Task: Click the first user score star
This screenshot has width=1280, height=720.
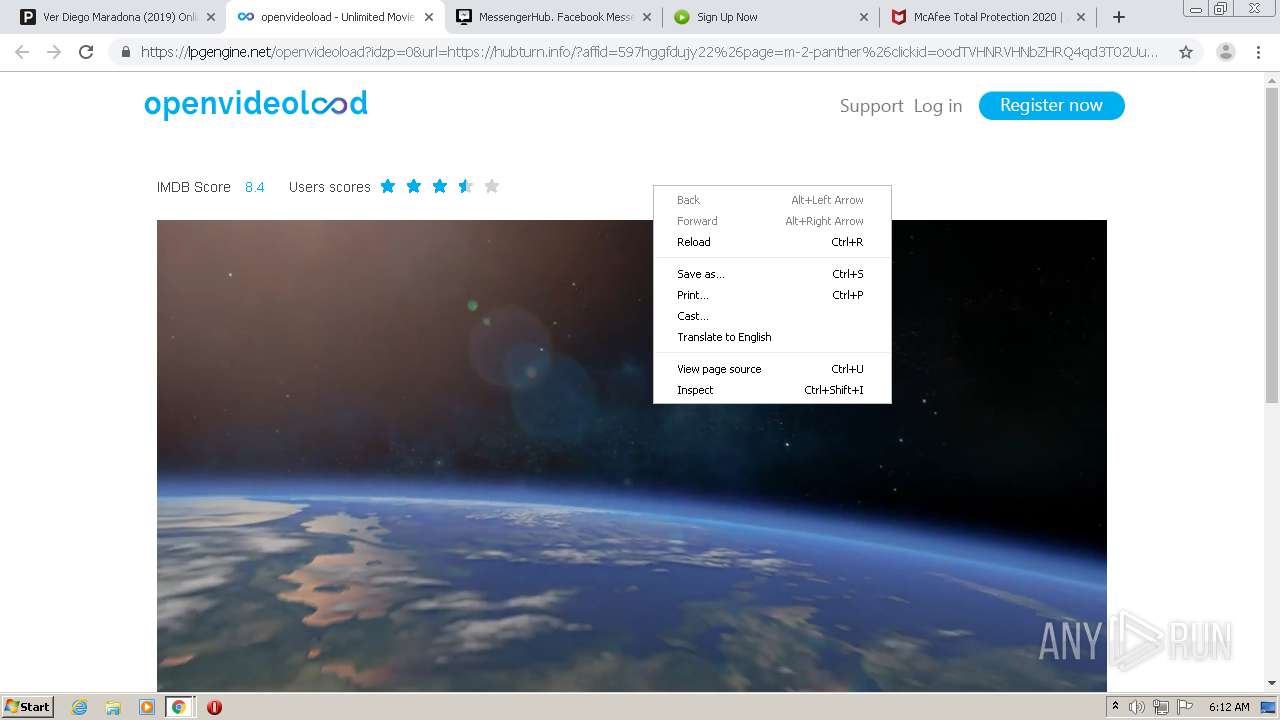Action: click(388, 186)
